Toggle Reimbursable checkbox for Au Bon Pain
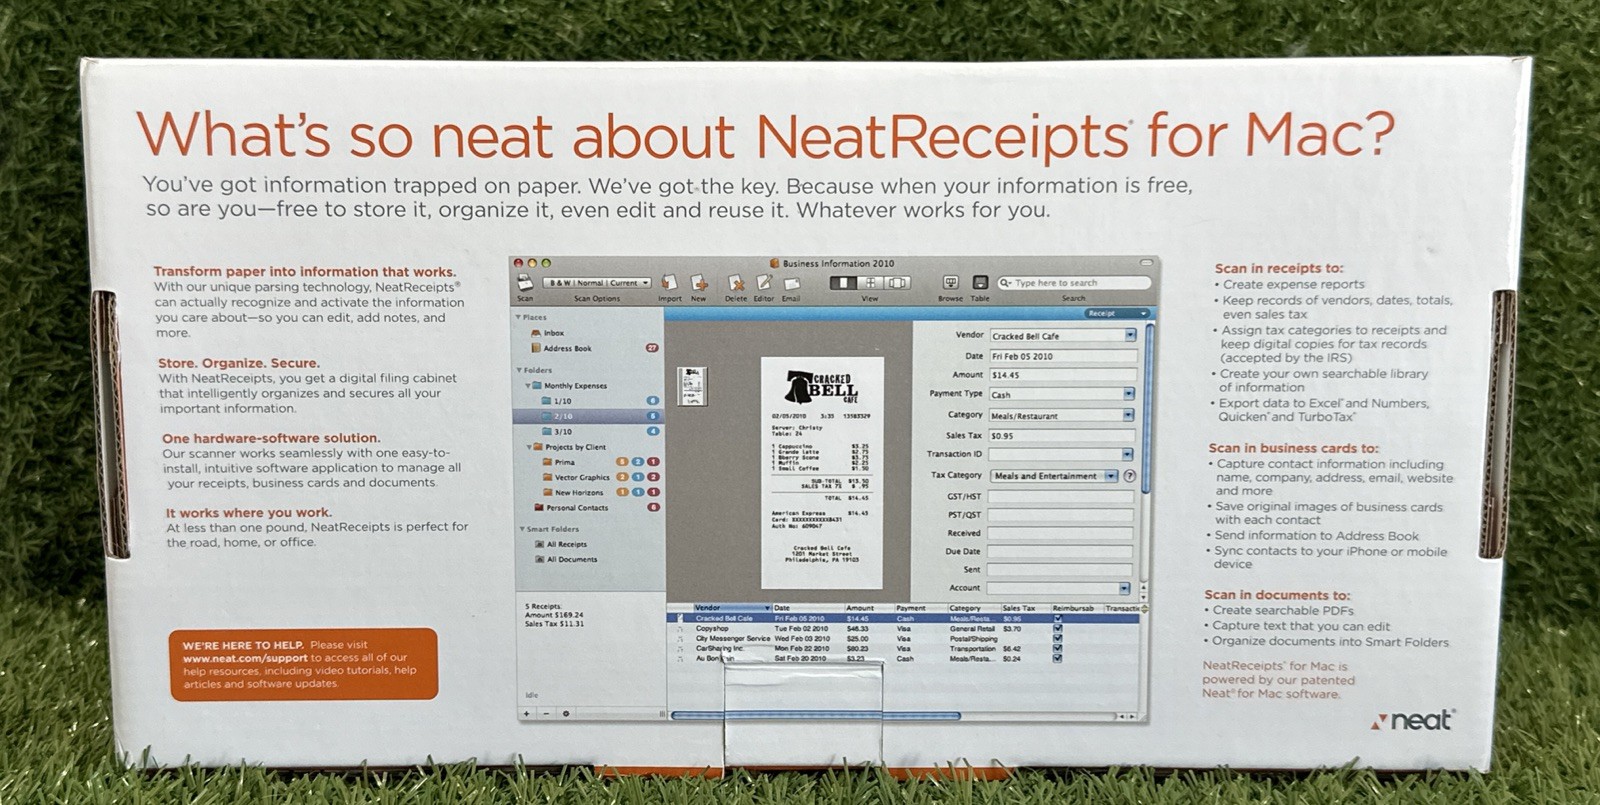The width and height of the screenshot is (1600, 805). click(x=1058, y=658)
